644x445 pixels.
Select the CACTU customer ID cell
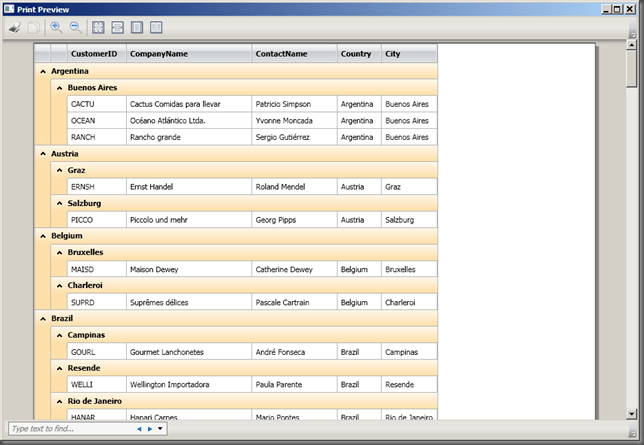coord(97,104)
